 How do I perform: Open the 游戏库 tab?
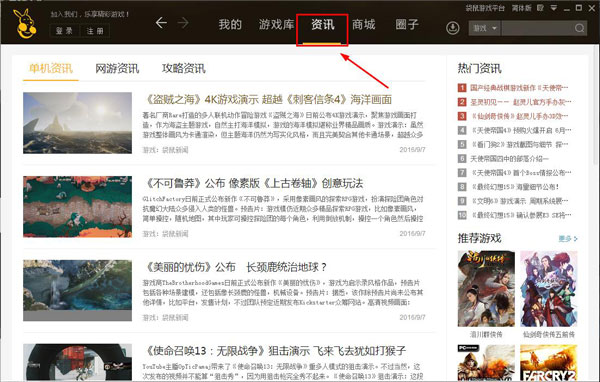(x=276, y=24)
